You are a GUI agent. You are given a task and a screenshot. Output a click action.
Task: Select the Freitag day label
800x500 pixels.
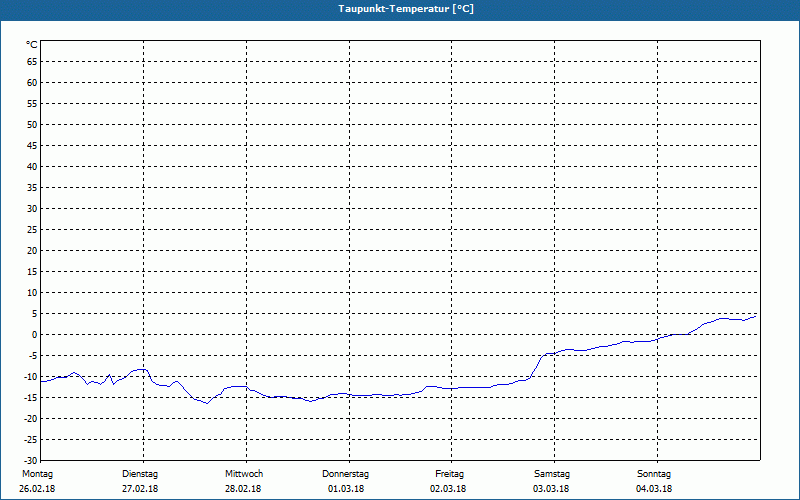[449, 474]
